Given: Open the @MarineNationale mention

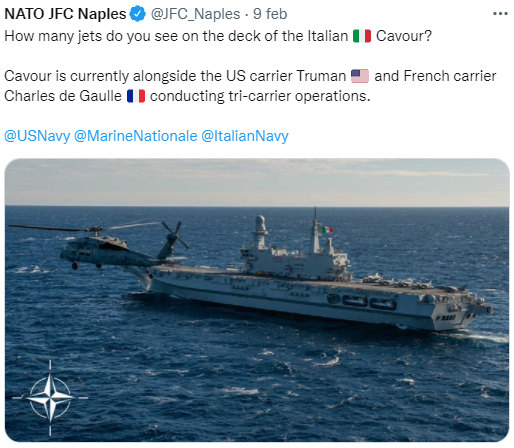Looking at the screenshot, I should tap(135, 136).
